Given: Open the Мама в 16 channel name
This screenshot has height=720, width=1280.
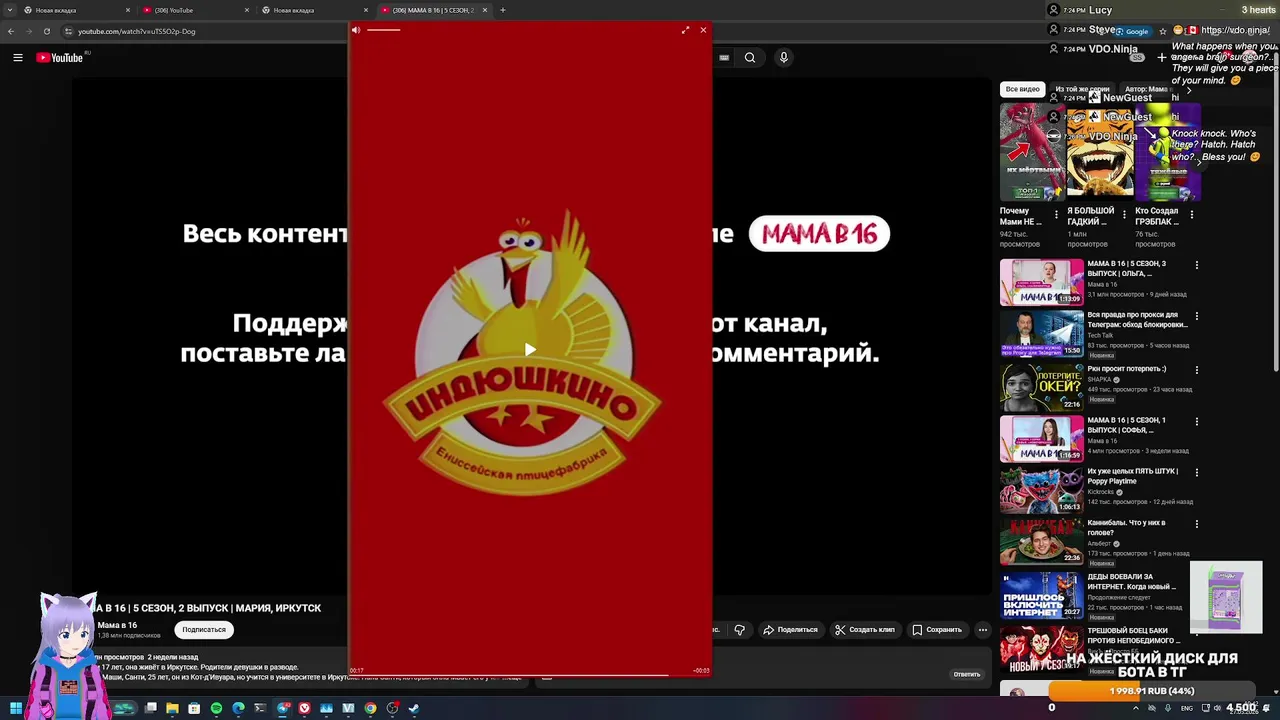Looking at the screenshot, I should 117,625.
